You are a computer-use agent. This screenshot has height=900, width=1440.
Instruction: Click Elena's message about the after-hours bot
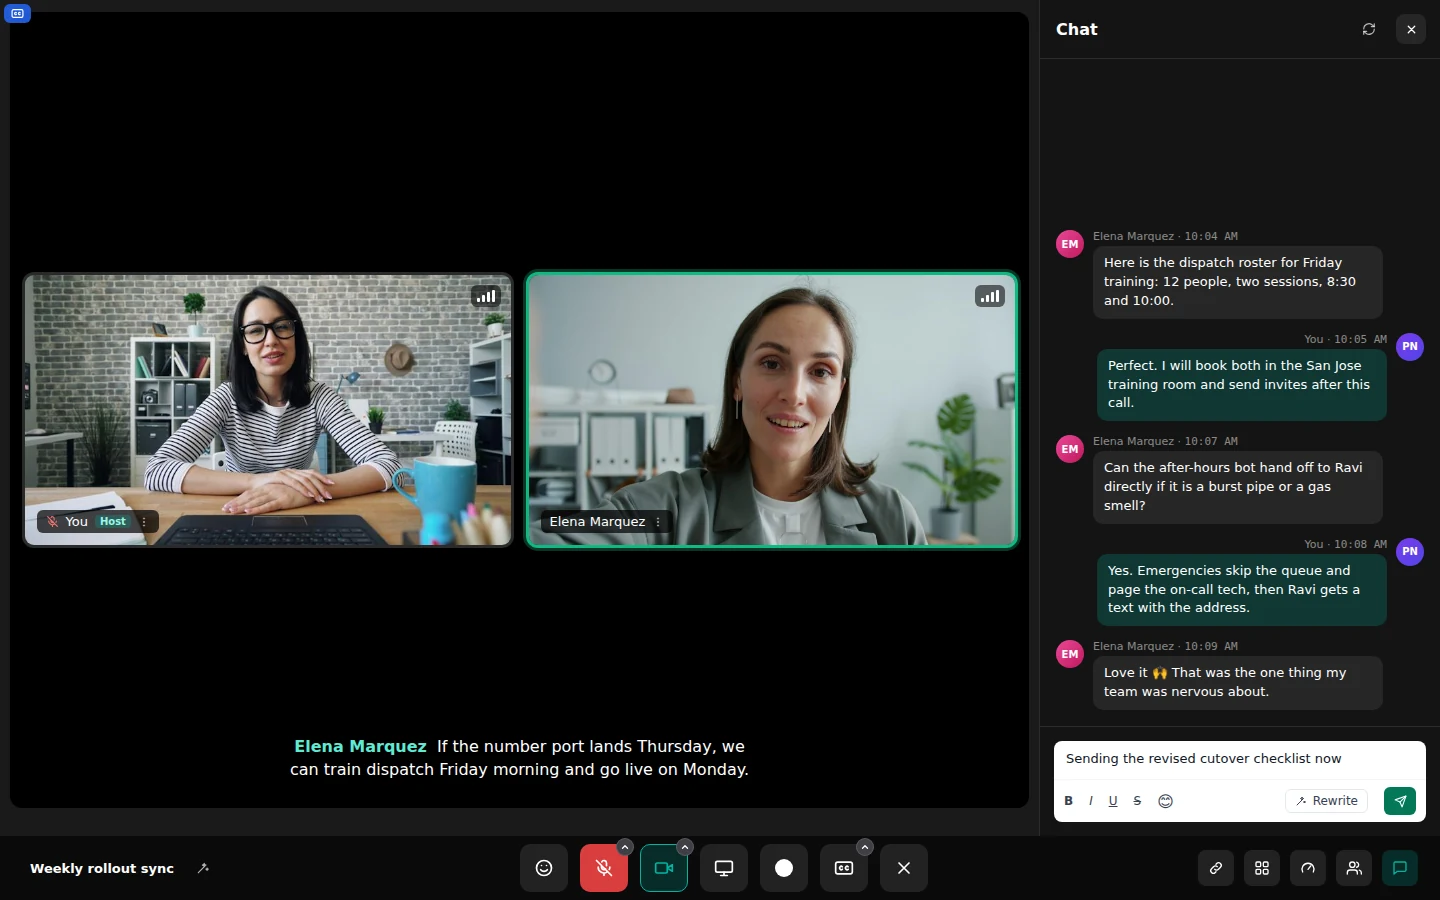[1237, 487]
